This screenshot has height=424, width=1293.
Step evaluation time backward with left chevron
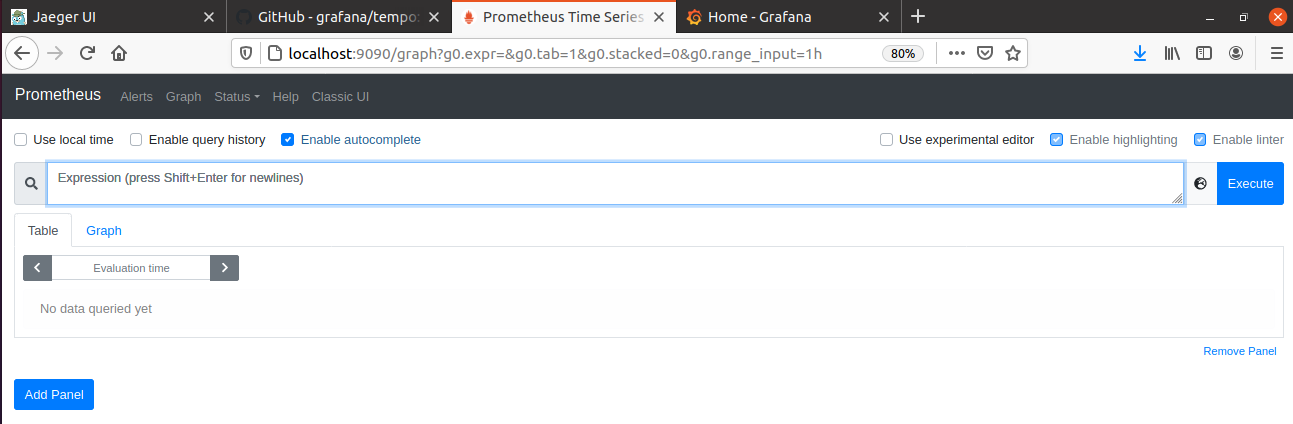point(37,268)
